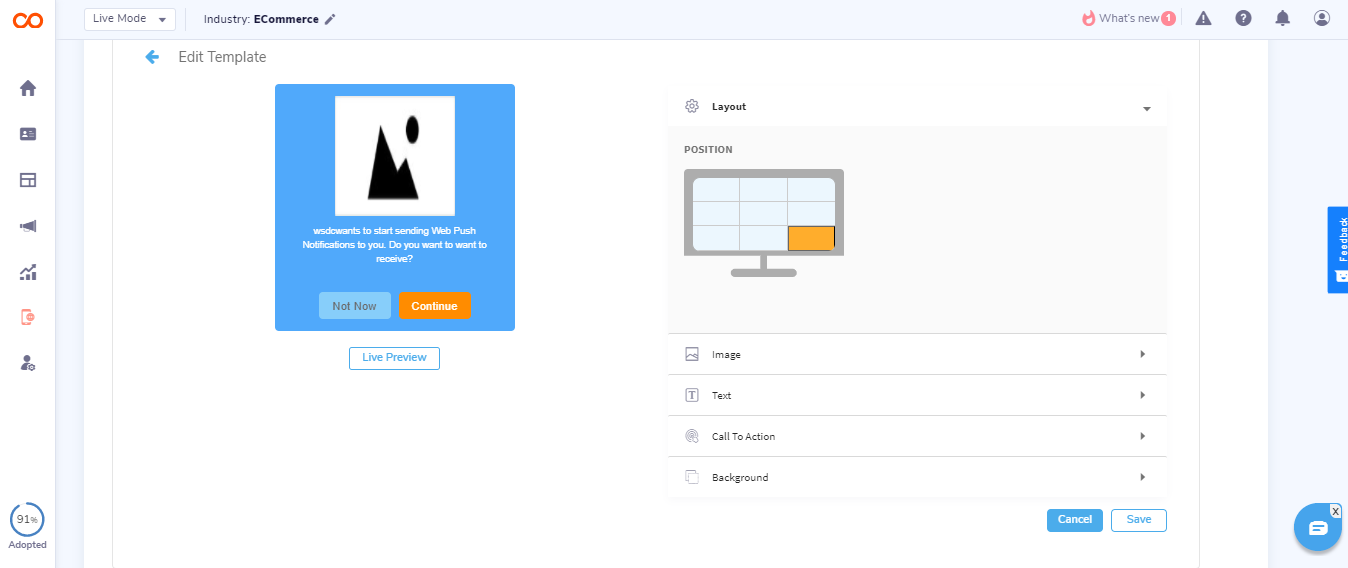Click the Edit Template heading
This screenshot has width=1348, height=568.
click(222, 57)
